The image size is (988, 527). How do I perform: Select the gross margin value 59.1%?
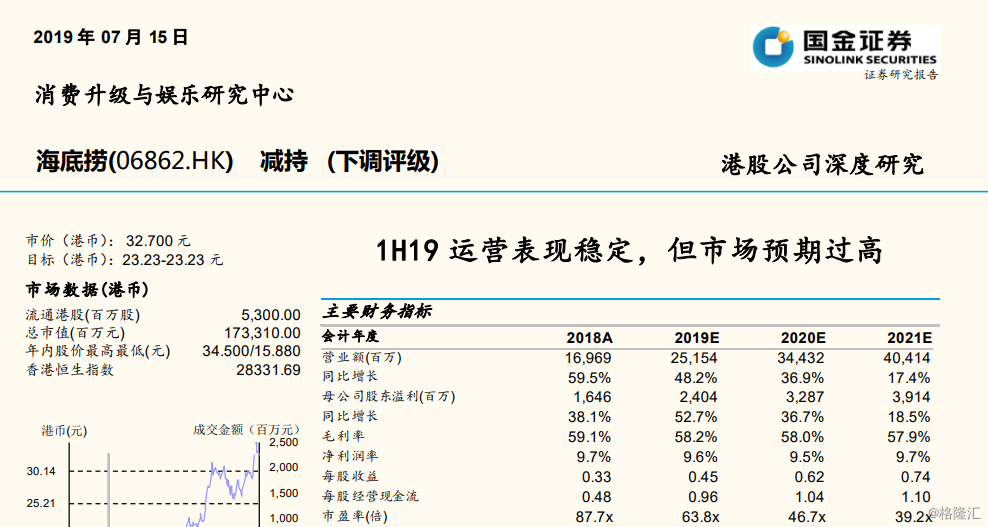[x=590, y=437]
